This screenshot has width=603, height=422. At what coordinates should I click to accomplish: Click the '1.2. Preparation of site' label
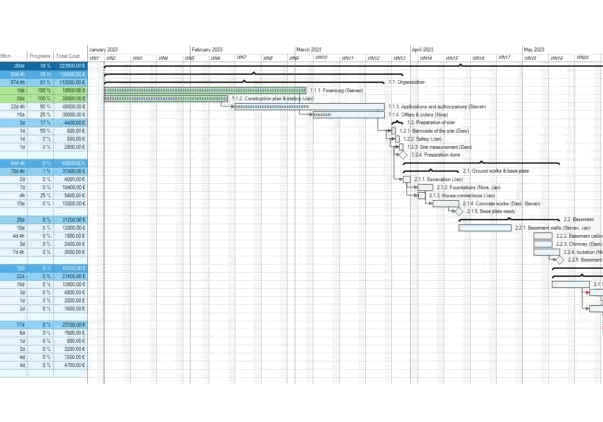(x=431, y=122)
